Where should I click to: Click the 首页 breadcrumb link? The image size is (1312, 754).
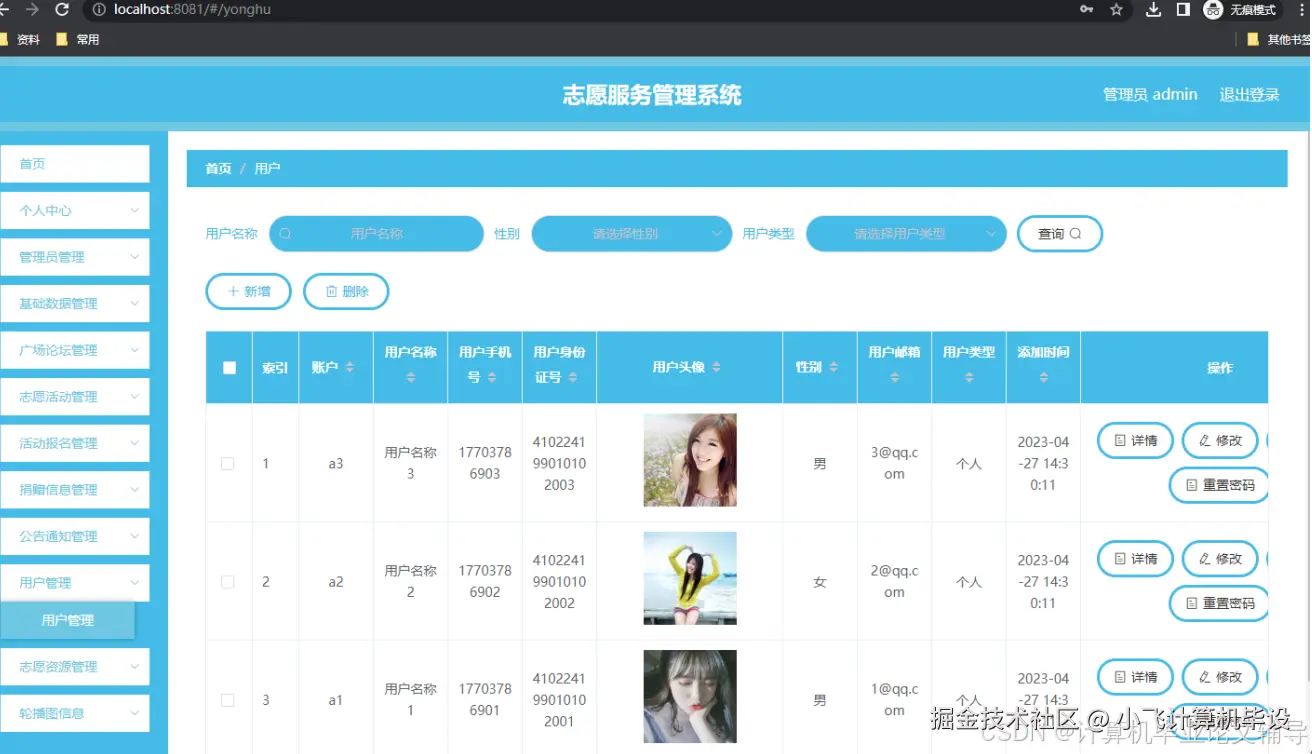(x=218, y=169)
